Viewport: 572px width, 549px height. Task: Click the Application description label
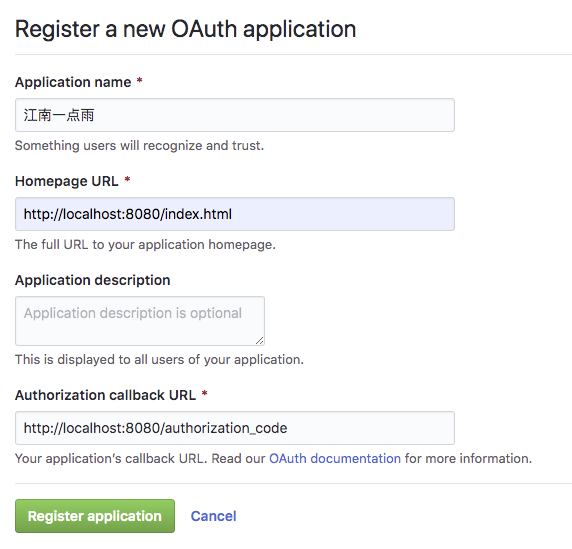[93, 280]
